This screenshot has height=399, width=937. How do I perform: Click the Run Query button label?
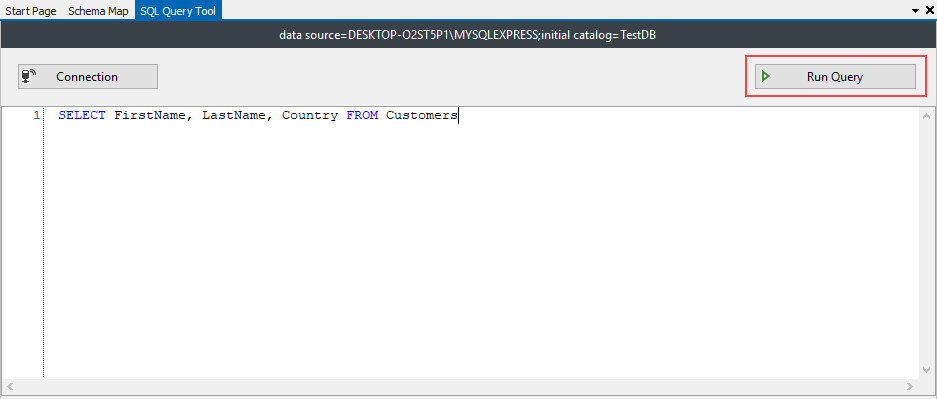(x=835, y=77)
